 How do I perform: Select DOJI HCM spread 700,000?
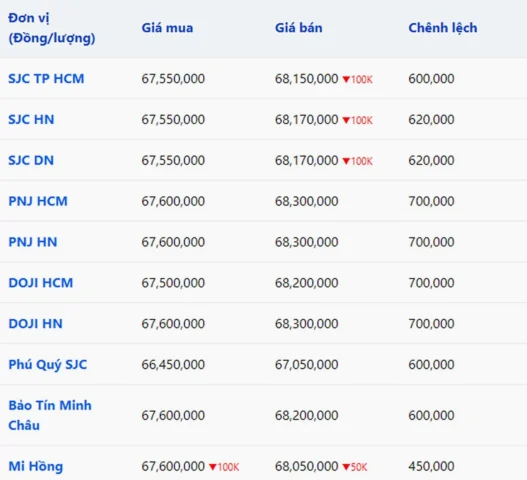click(x=432, y=283)
